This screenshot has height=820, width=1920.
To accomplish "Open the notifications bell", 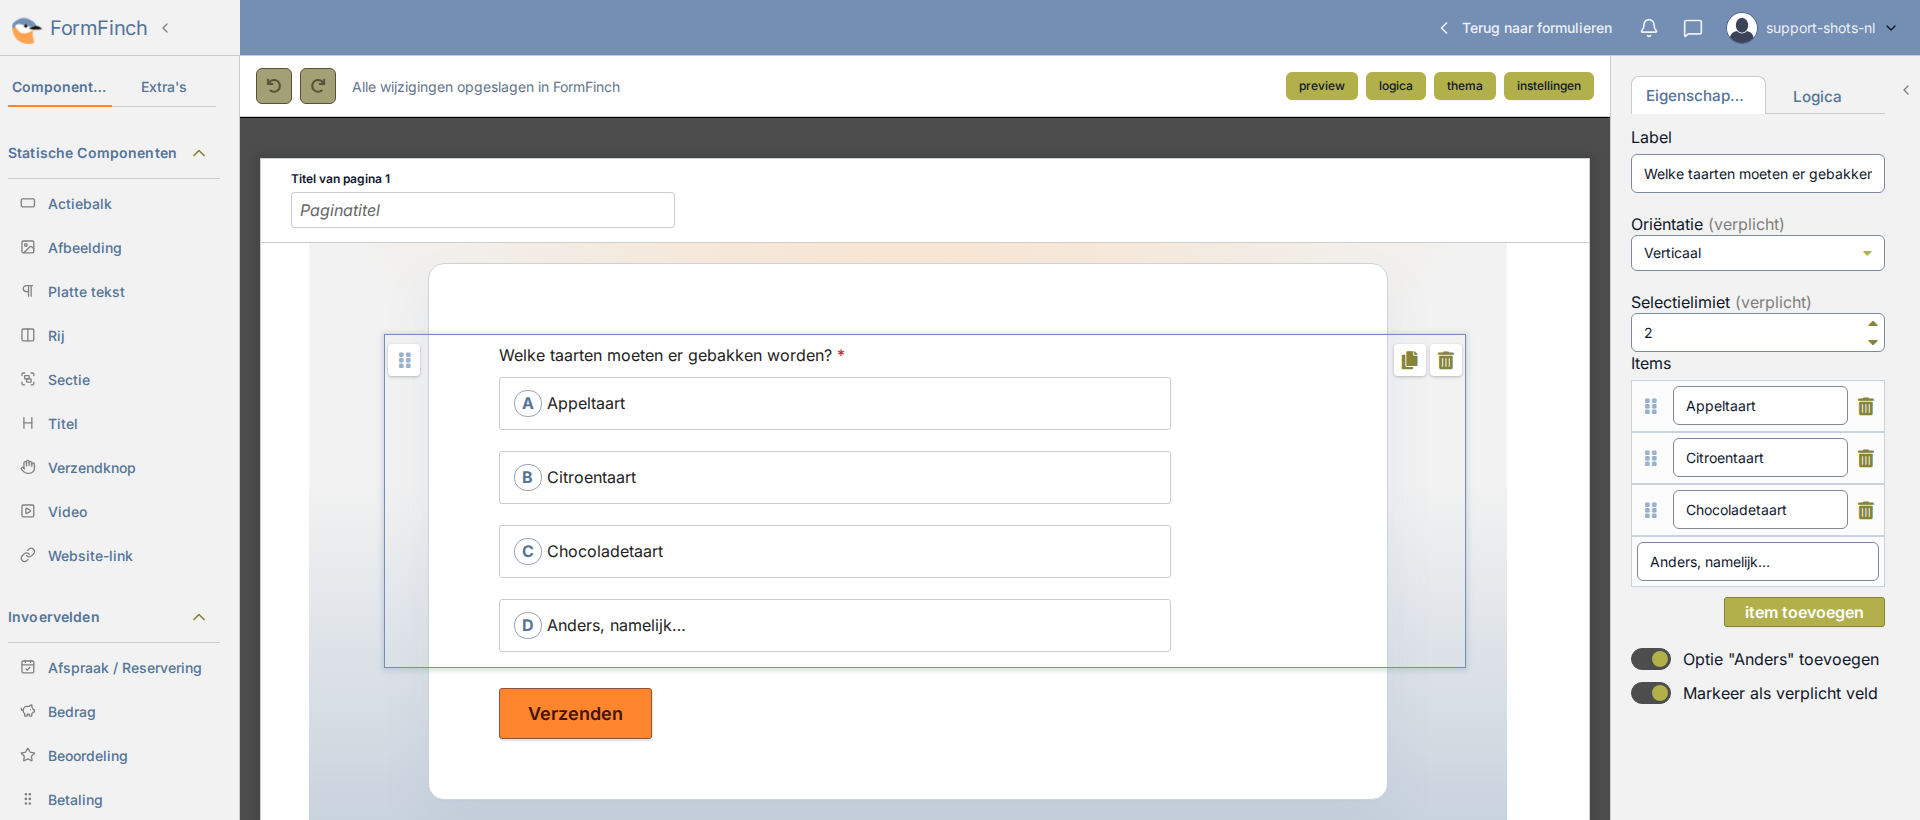I will click(x=1649, y=28).
